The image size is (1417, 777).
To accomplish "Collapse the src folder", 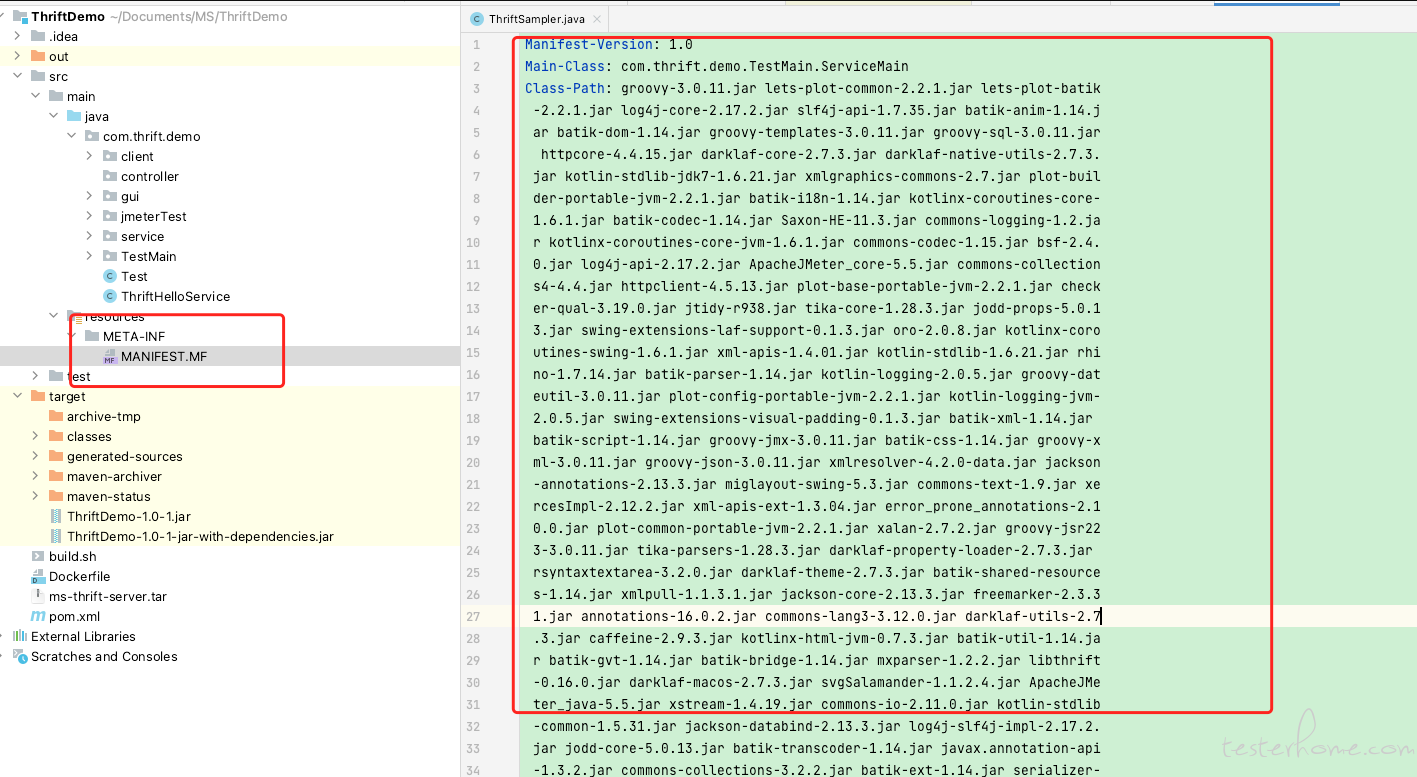I will point(19,76).
